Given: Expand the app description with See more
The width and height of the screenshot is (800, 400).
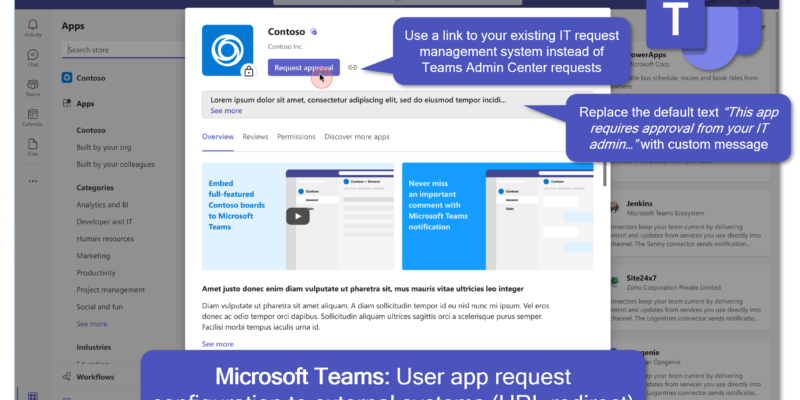Looking at the screenshot, I should pyautogui.click(x=218, y=343).
